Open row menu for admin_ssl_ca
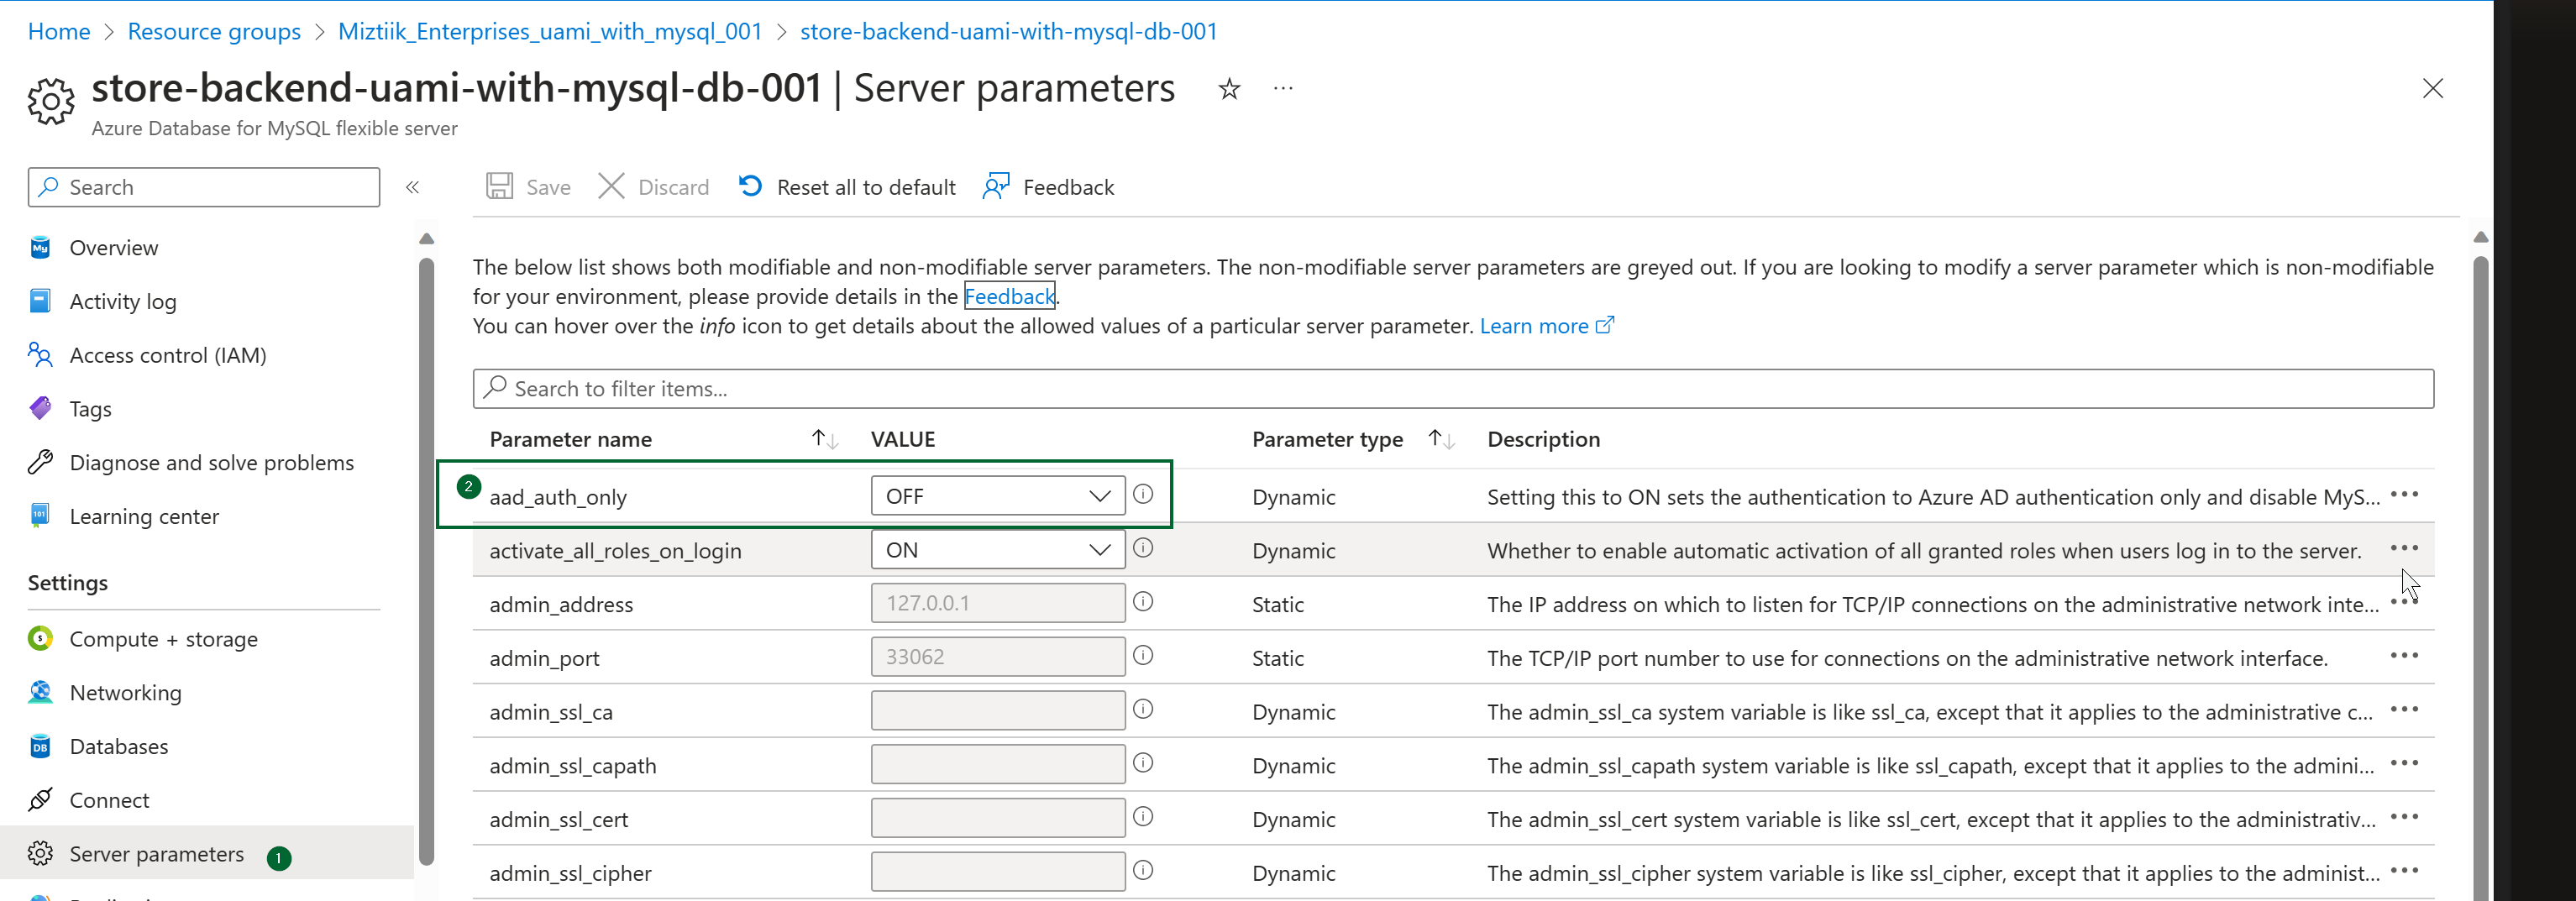Screen dimensions: 2576x901 click(2404, 710)
